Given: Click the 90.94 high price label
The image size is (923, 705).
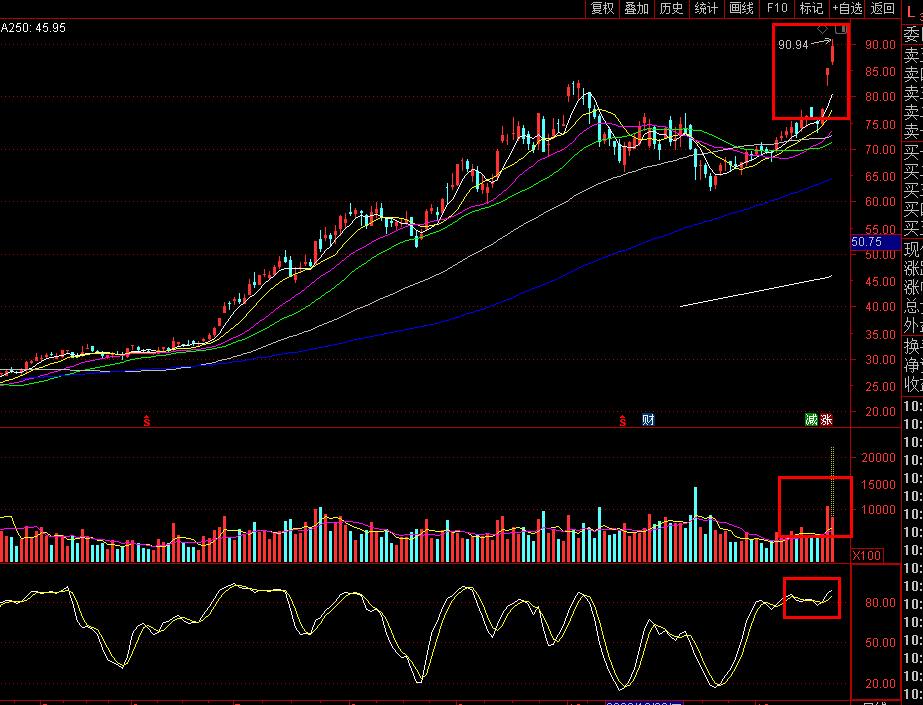Looking at the screenshot, I should click(x=792, y=45).
